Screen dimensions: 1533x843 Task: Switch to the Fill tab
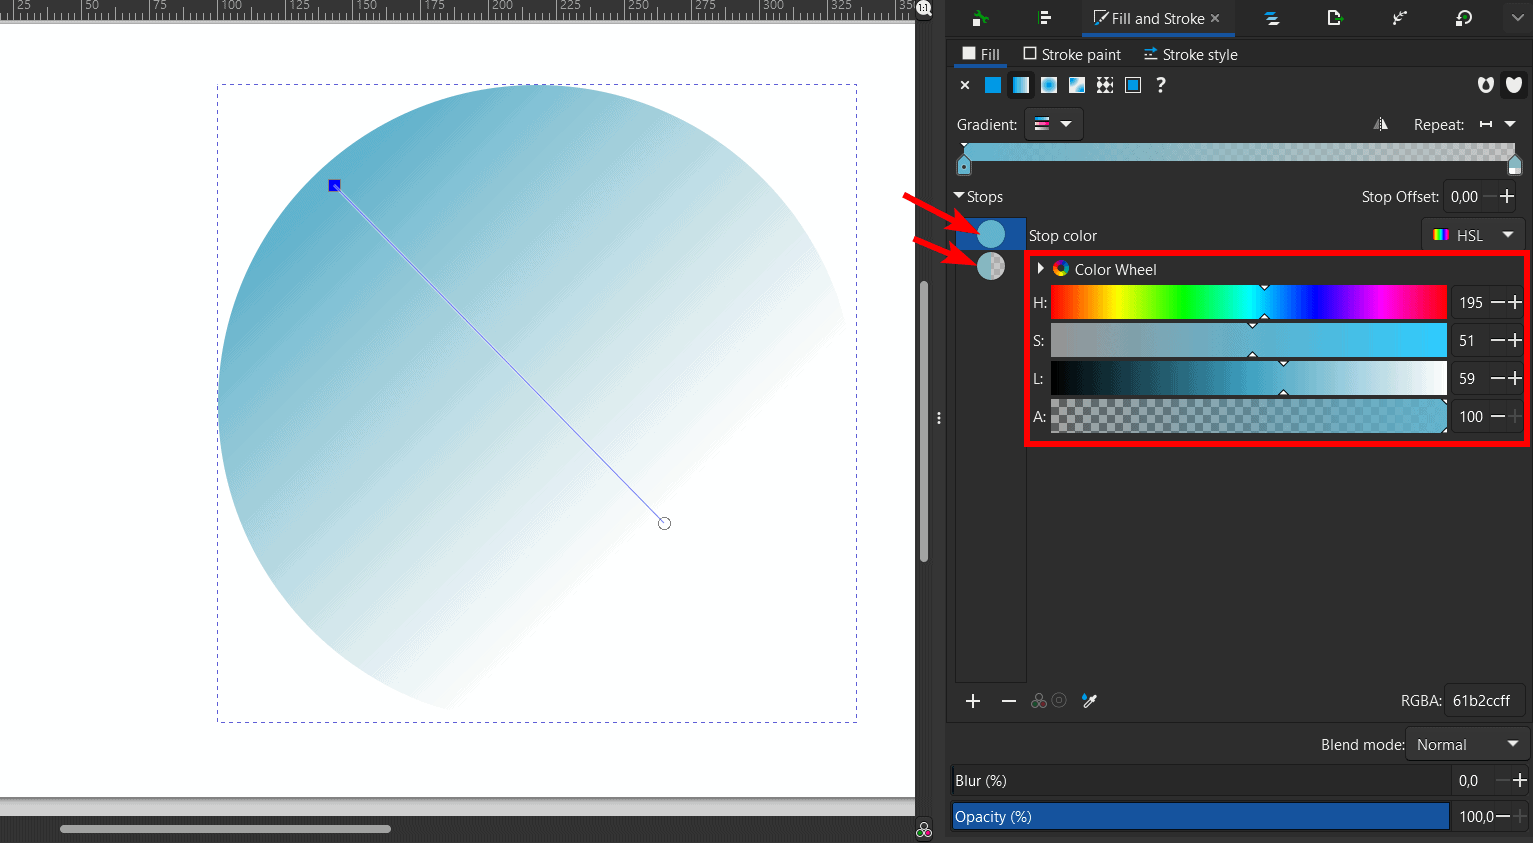point(981,54)
